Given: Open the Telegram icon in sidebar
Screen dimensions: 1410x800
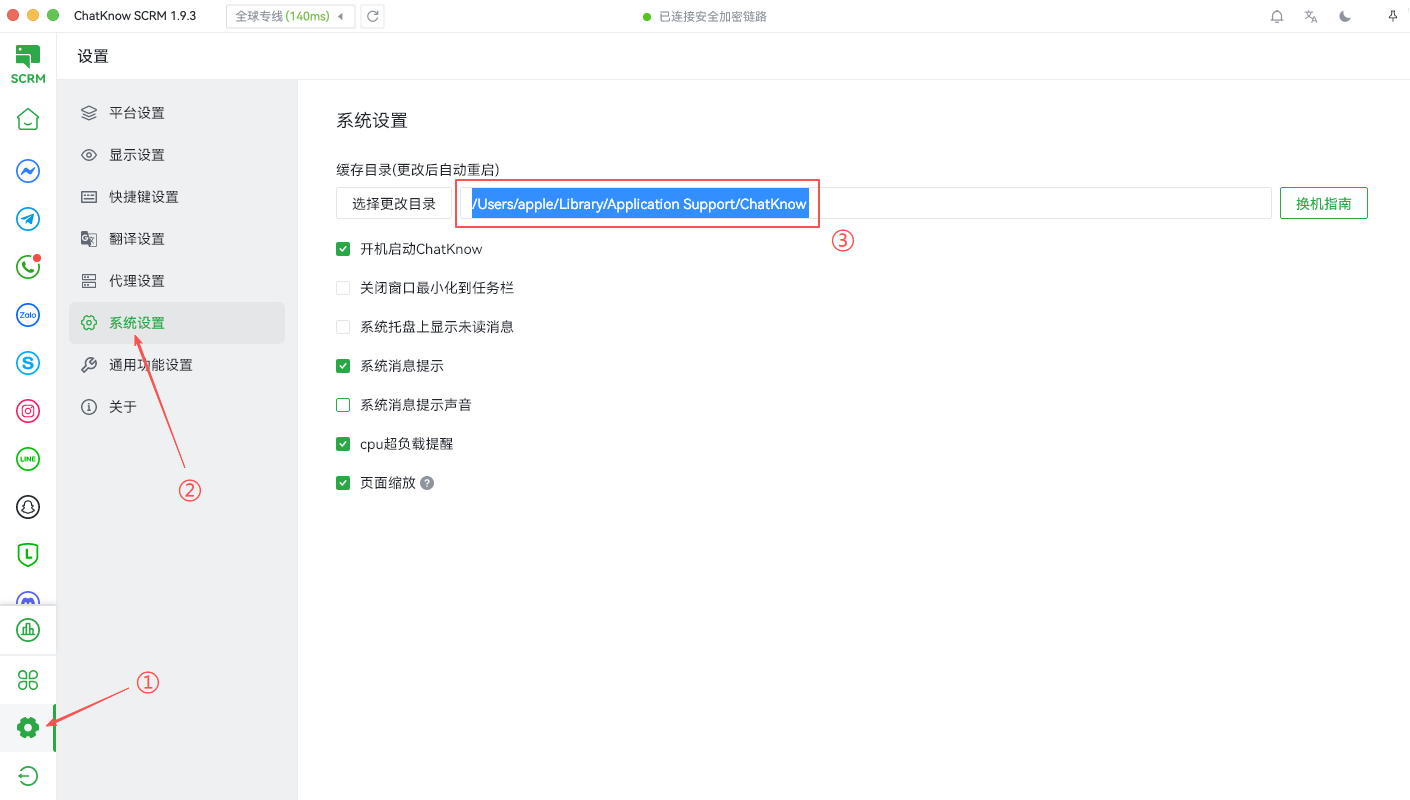Looking at the screenshot, I should [x=28, y=219].
